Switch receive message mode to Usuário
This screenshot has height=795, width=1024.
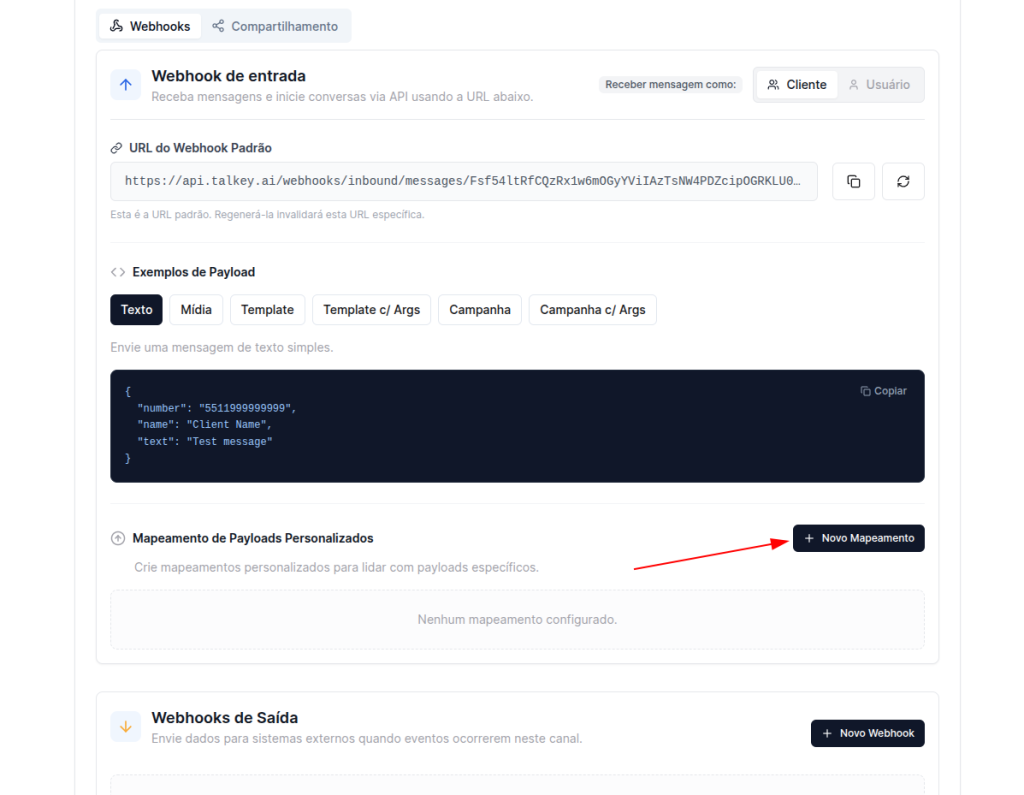coord(879,85)
